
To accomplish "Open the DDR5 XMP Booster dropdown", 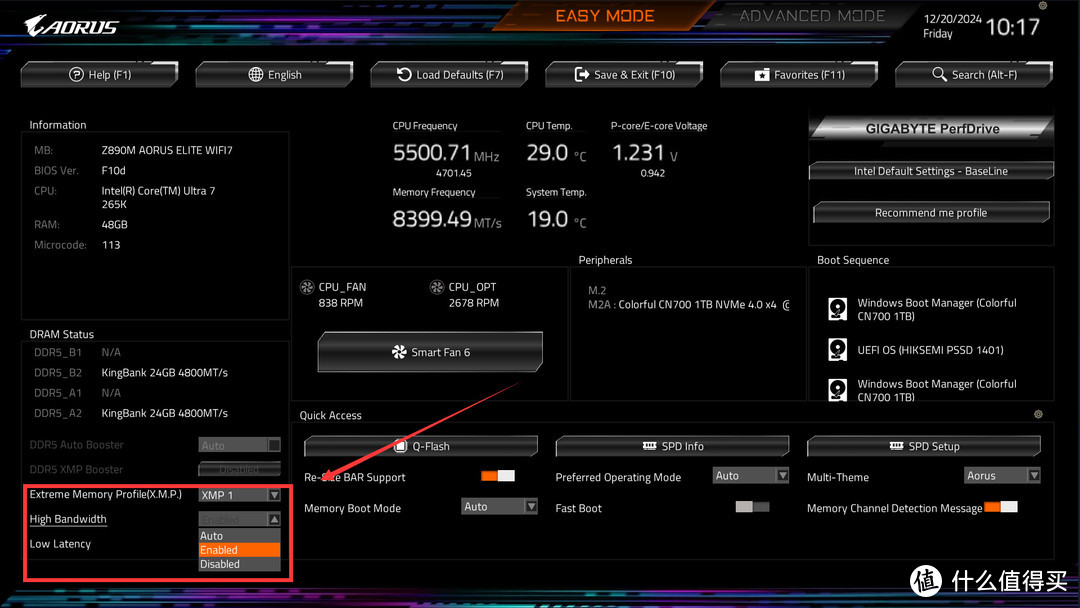I will click(240, 470).
